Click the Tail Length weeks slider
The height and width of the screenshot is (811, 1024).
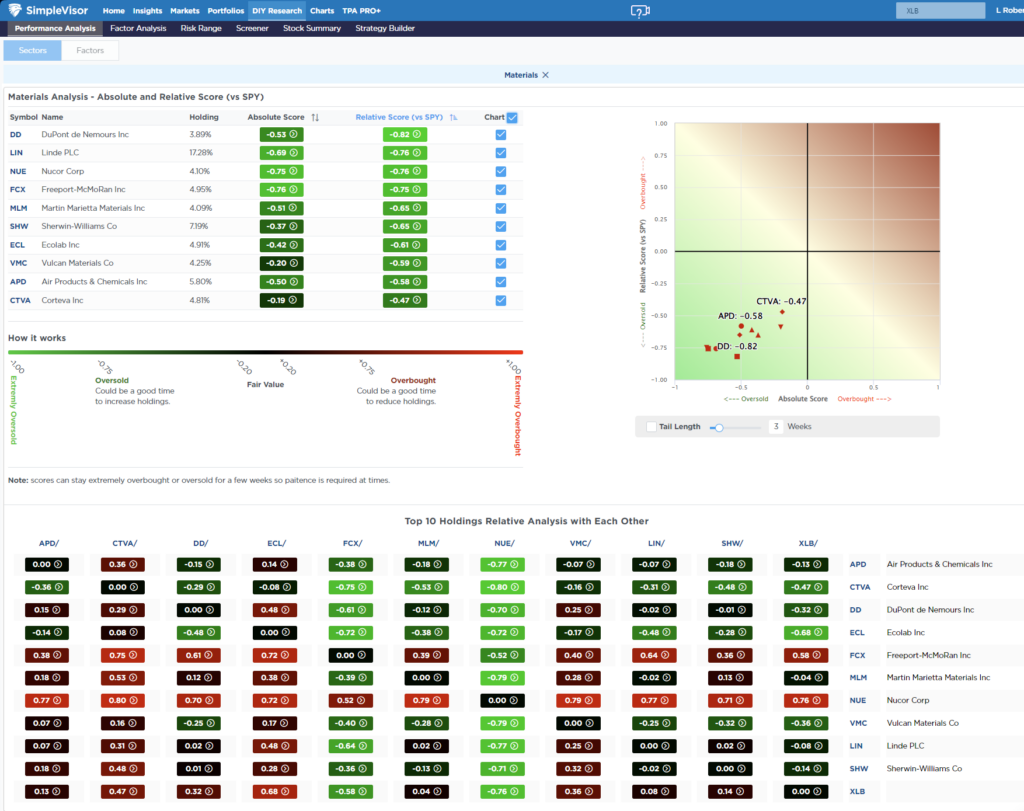(x=719, y=427)
